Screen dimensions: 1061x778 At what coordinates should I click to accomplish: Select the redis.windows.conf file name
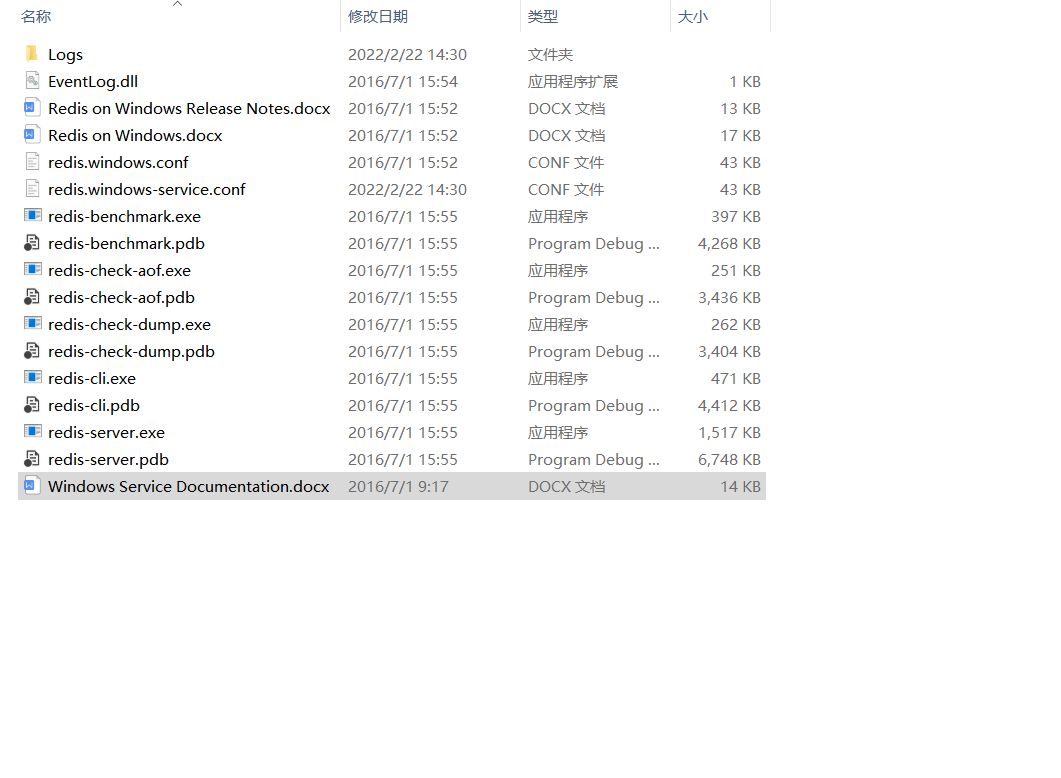tap(118, 162)
